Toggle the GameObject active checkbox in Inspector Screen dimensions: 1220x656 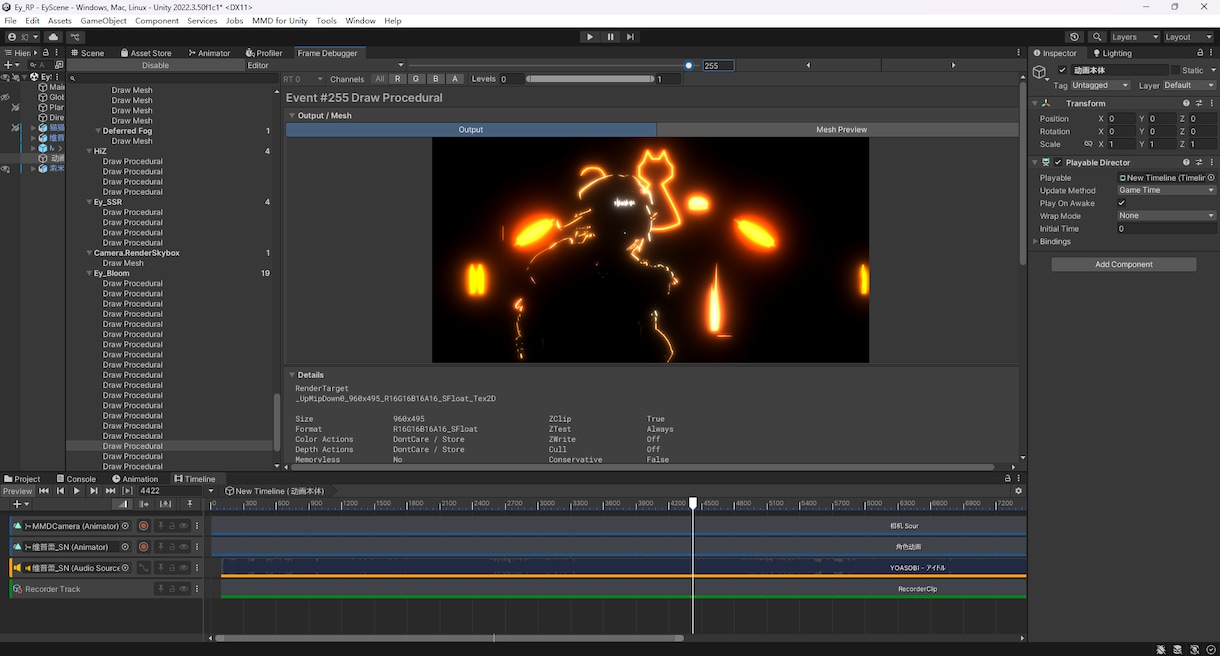pyautogui.click(x=1062, y=70)
